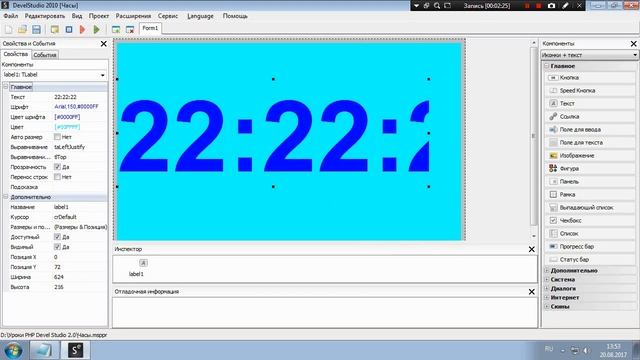
Task: Click the Цвет value color field
Action: (67, 127)
